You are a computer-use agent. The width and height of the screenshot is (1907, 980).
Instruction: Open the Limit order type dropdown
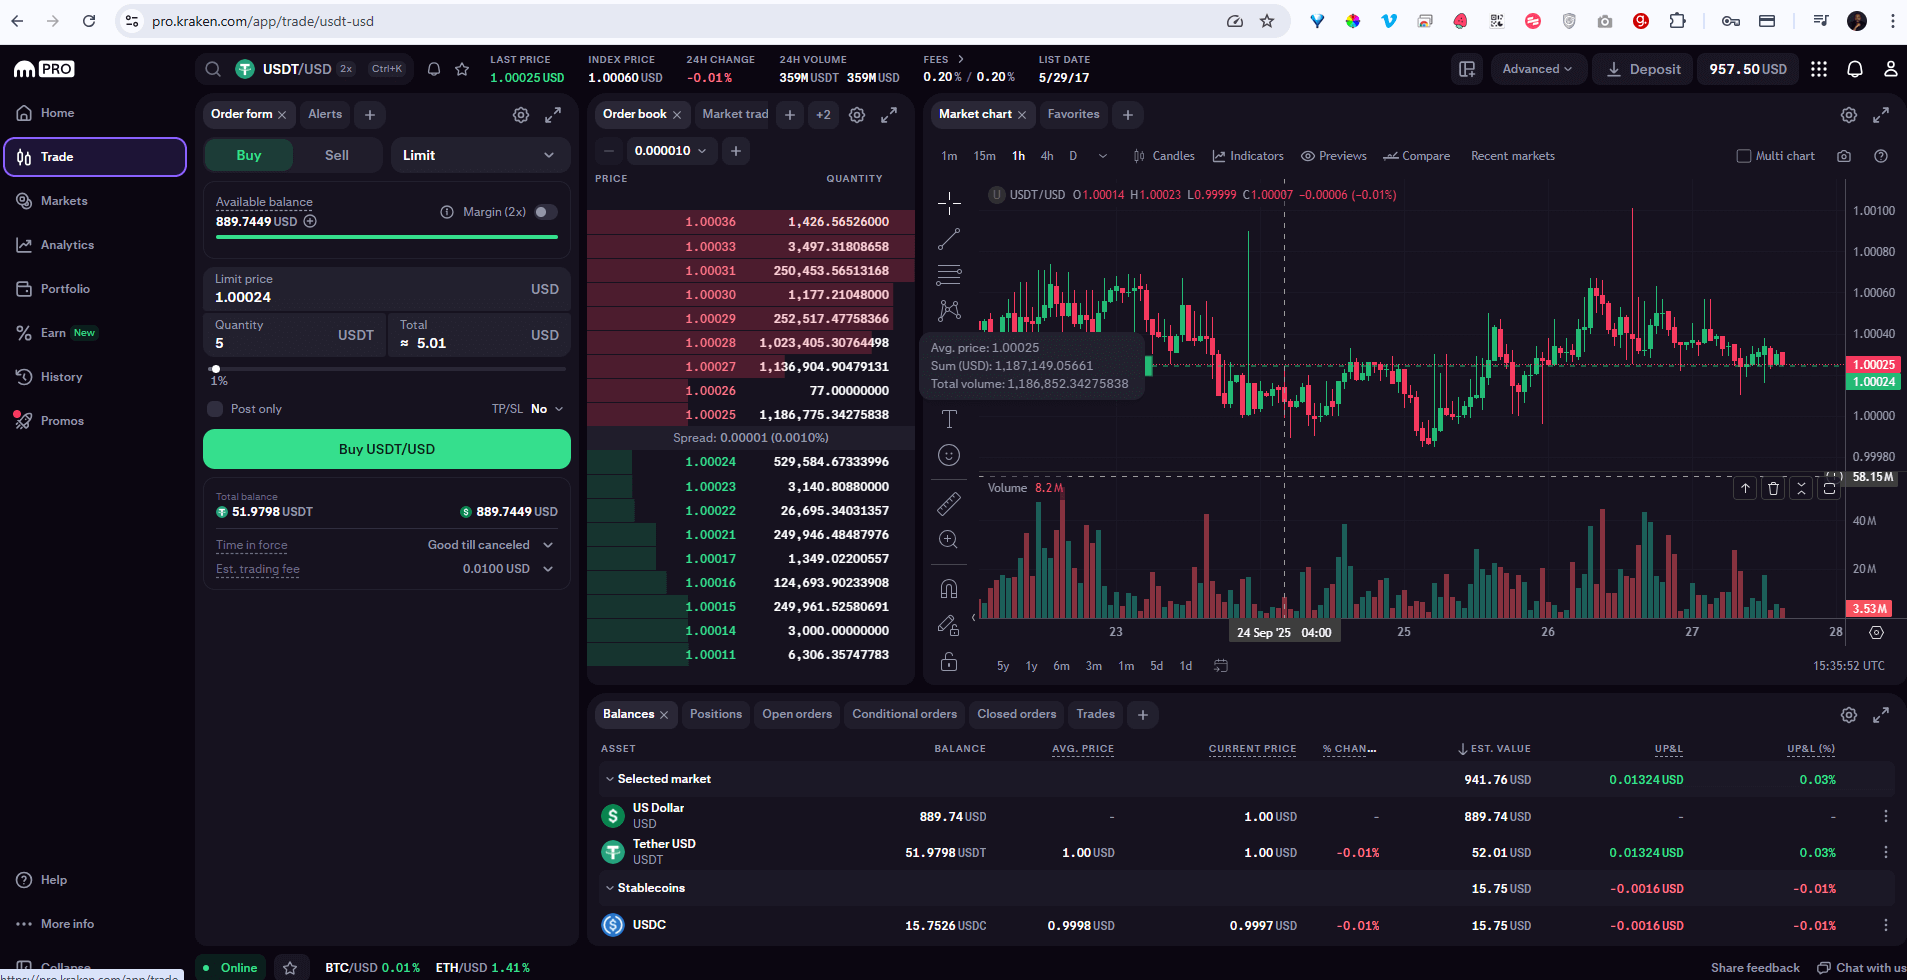click(x=478, y=155)
